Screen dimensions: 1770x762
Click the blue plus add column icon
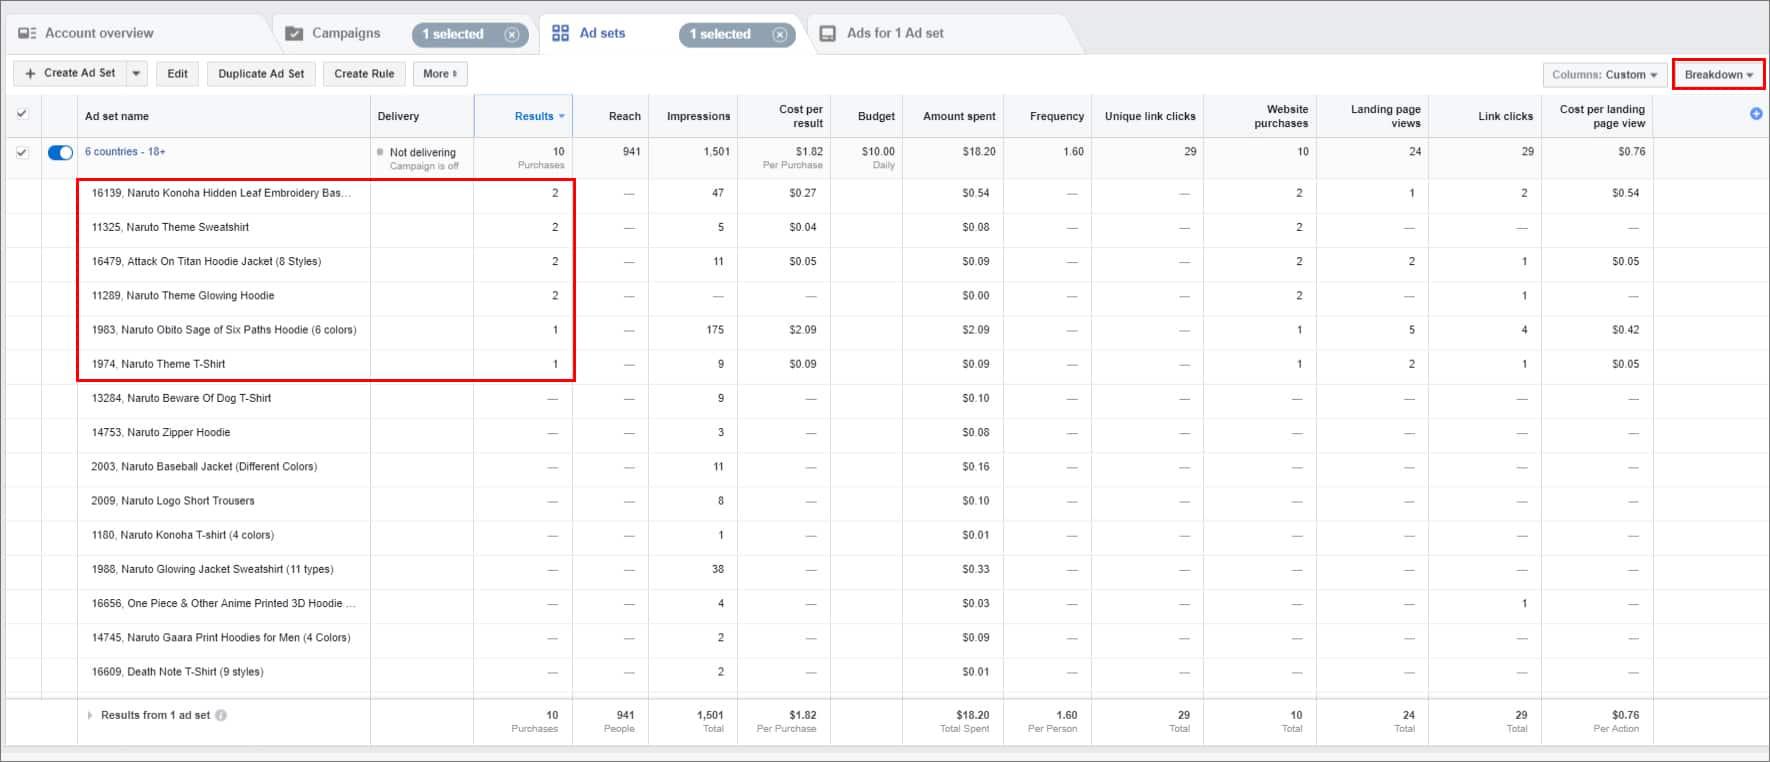1756,114
